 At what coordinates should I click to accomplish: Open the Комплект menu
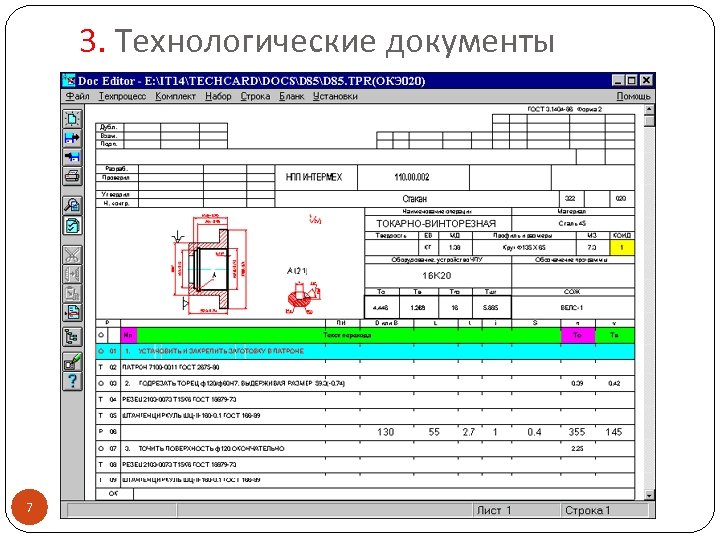coord(175,96)
